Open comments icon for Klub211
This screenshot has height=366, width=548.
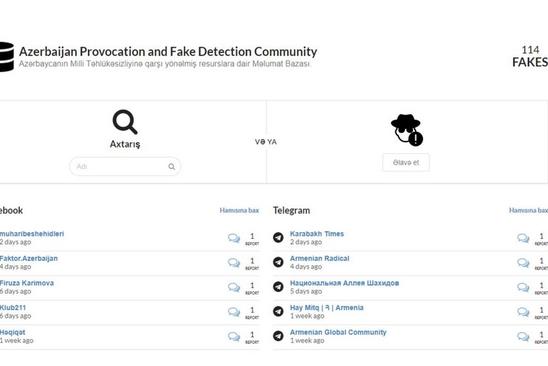pyautogui.click(x=234, y=312)
